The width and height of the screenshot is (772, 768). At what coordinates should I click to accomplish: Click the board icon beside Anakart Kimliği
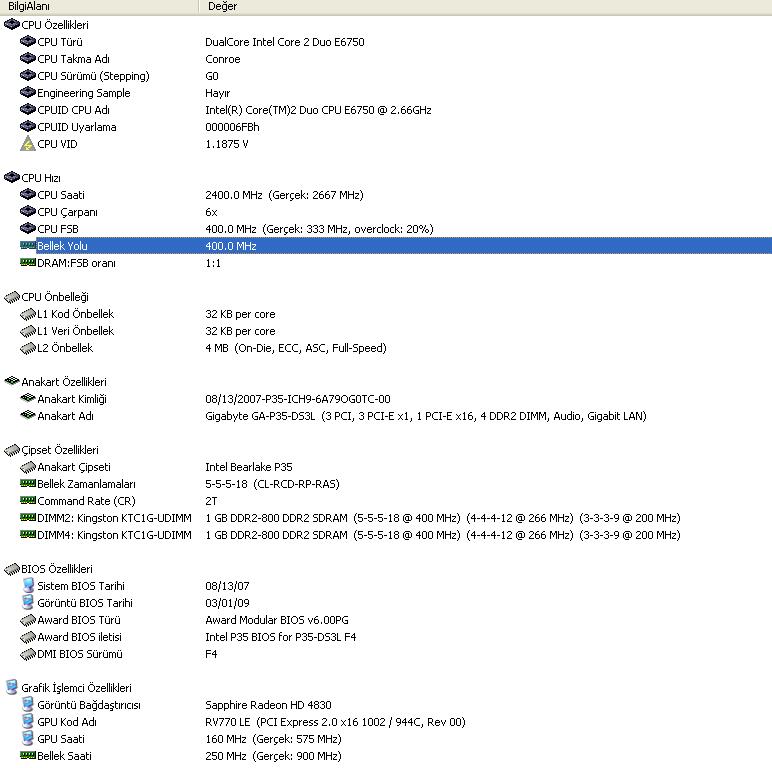coord(28,398)
